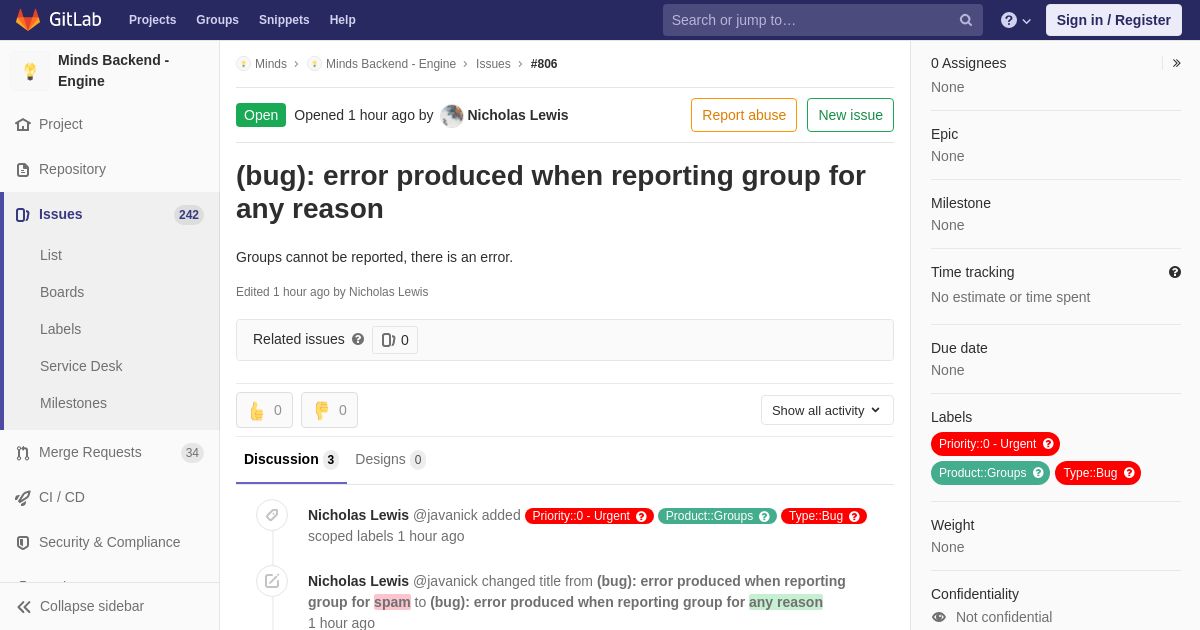Give a thumbs up reaction

(x=264, y=410)
